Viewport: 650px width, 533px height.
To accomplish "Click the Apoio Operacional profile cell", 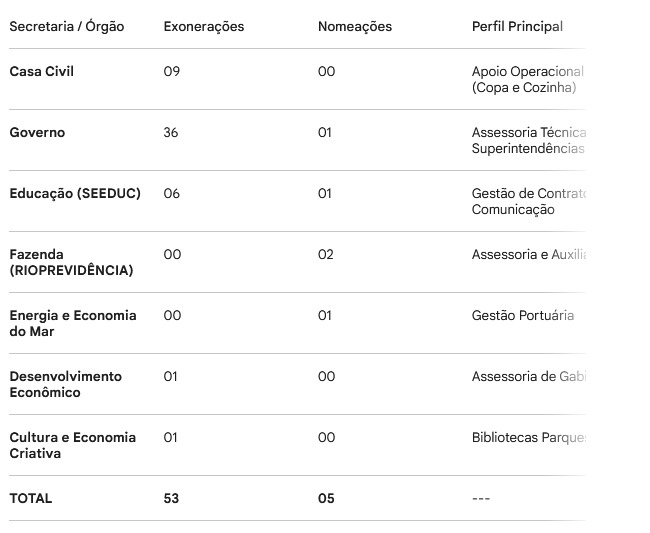I will point(527,79).
